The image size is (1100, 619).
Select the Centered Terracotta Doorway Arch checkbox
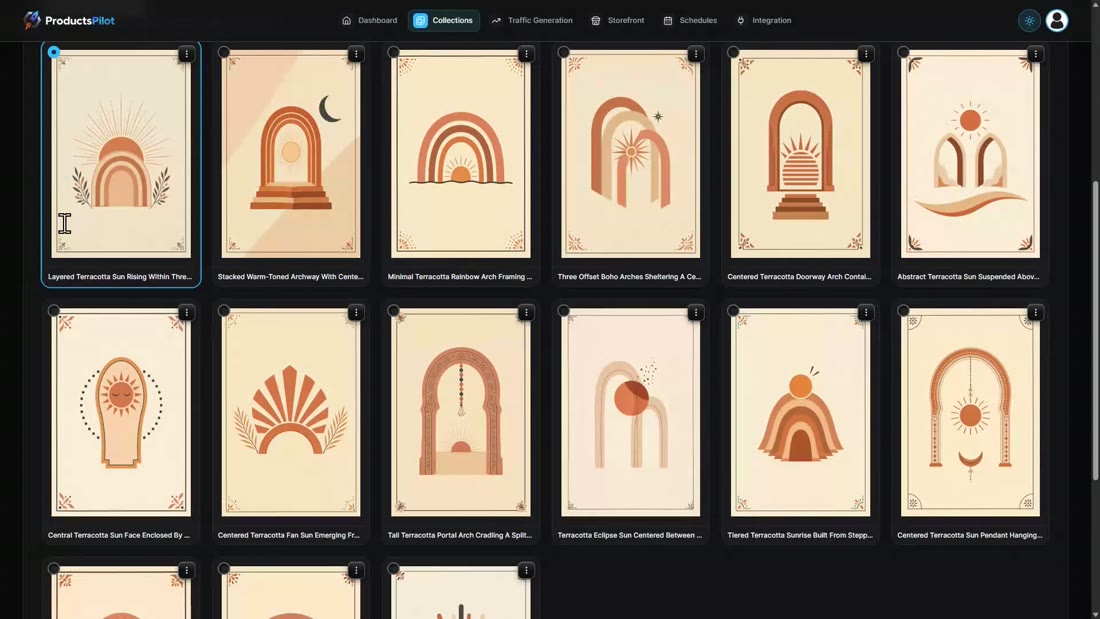pos(733,52)
